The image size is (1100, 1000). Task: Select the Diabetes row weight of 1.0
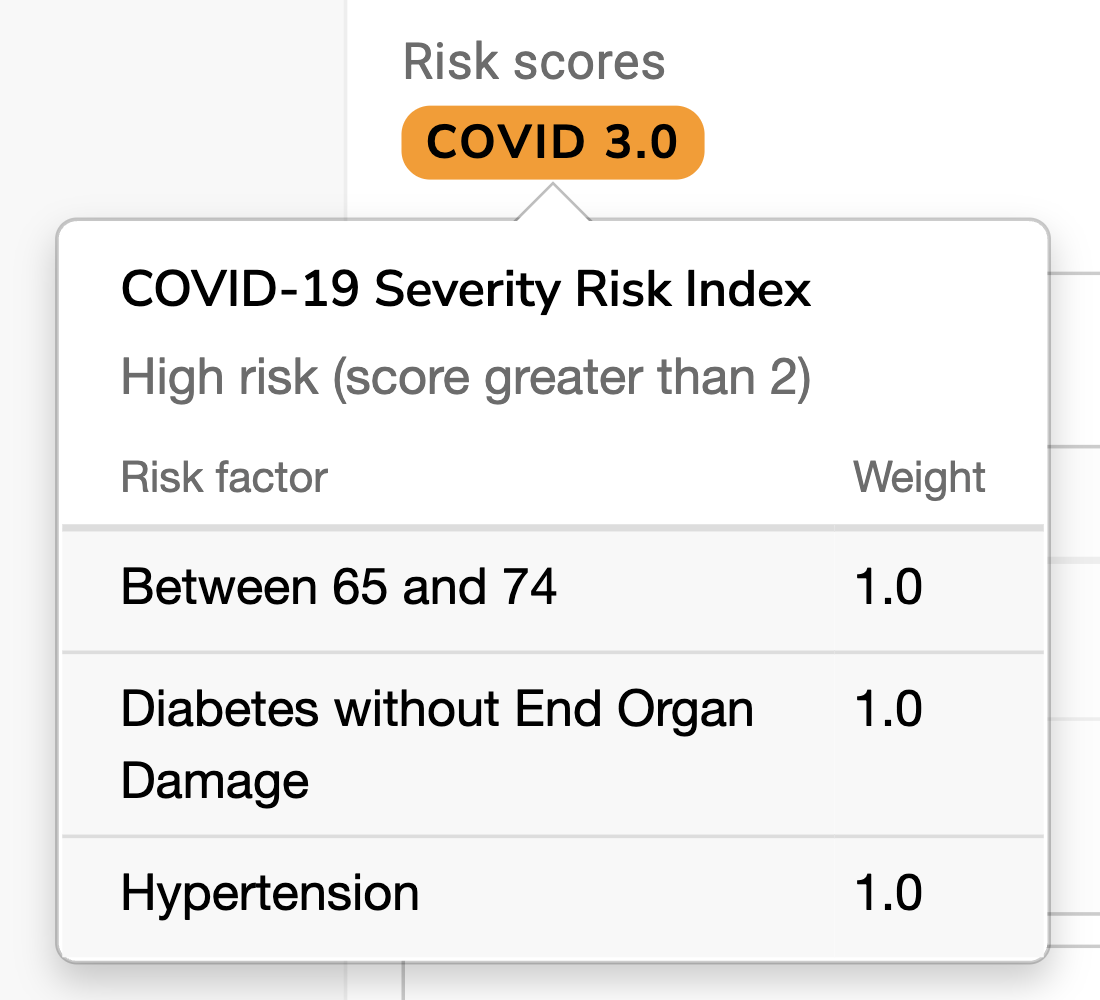coord(888,709)
